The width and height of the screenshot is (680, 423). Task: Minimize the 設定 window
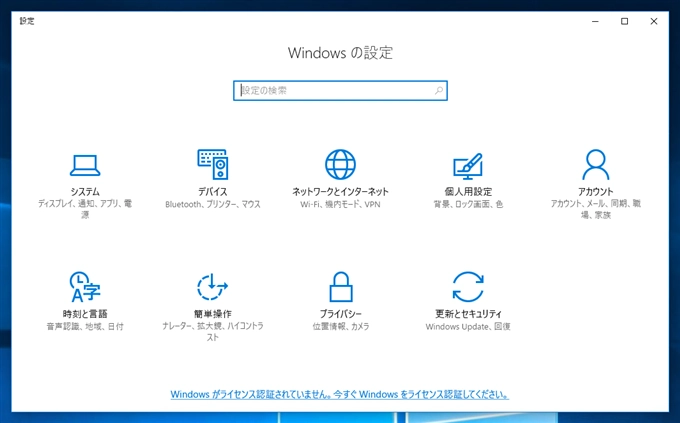tap(595, 21)
